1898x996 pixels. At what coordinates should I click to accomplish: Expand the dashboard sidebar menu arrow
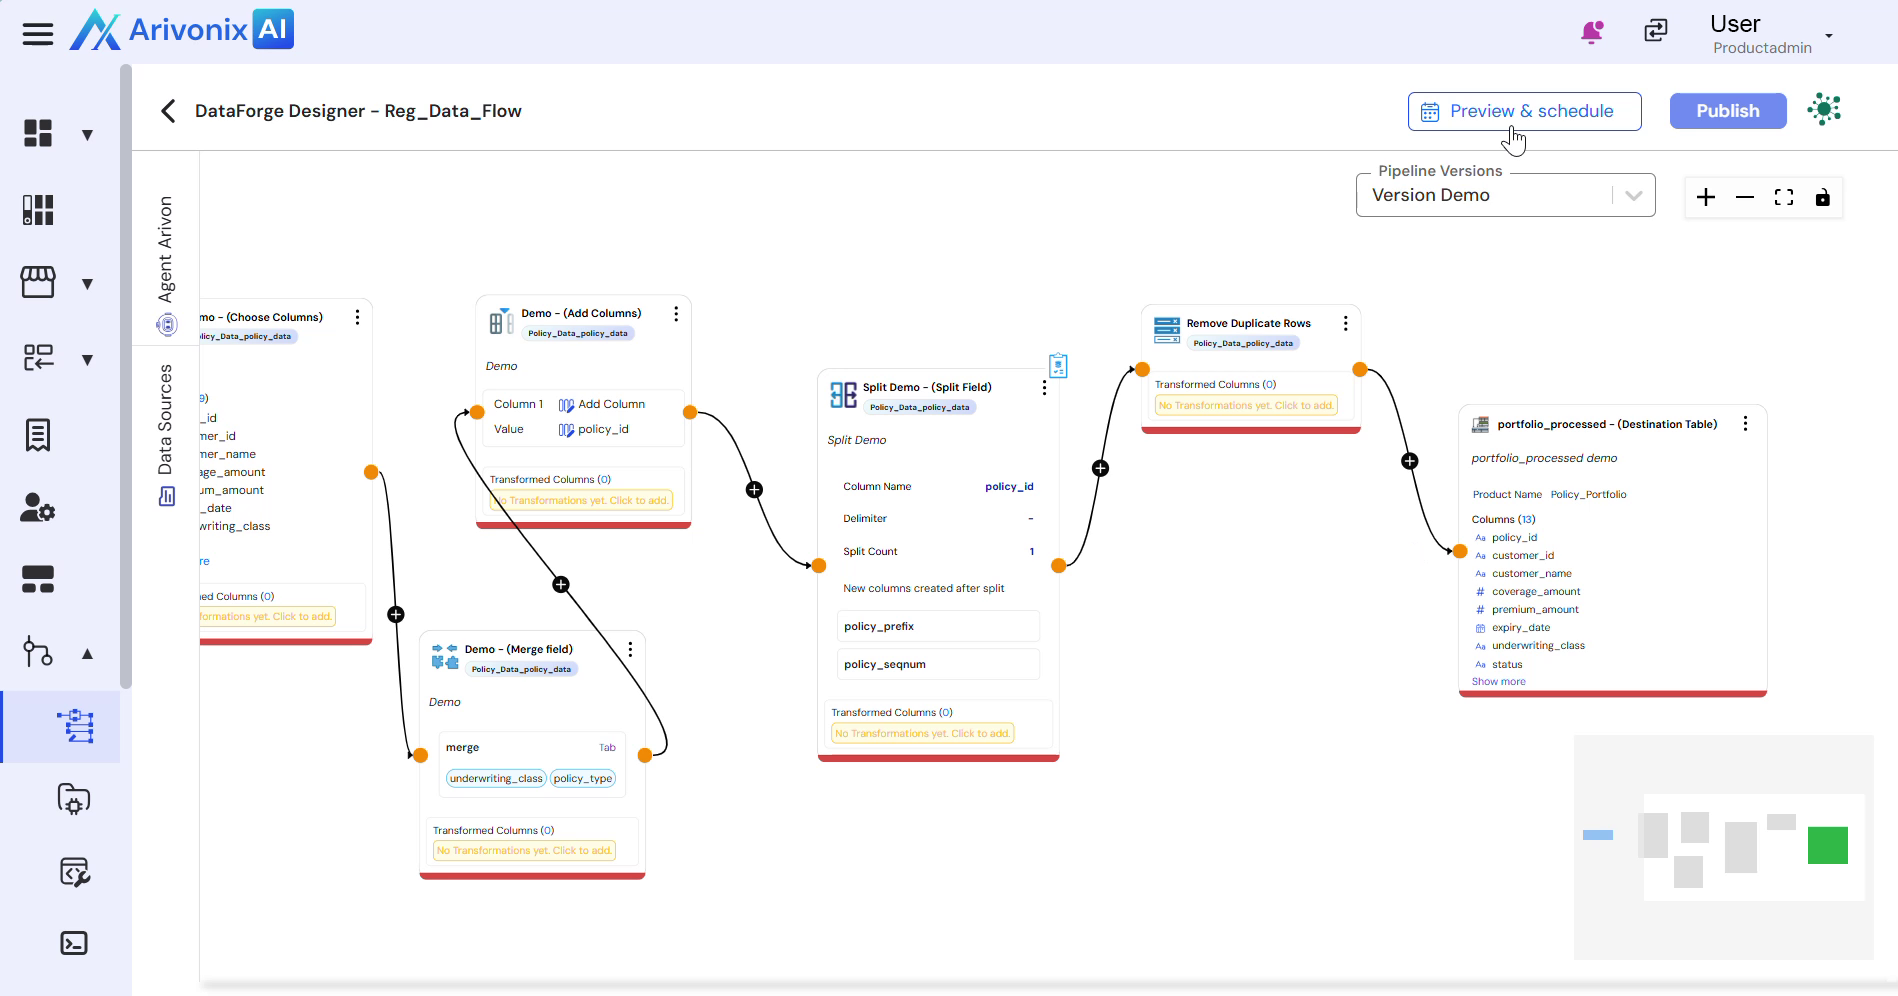87,135
